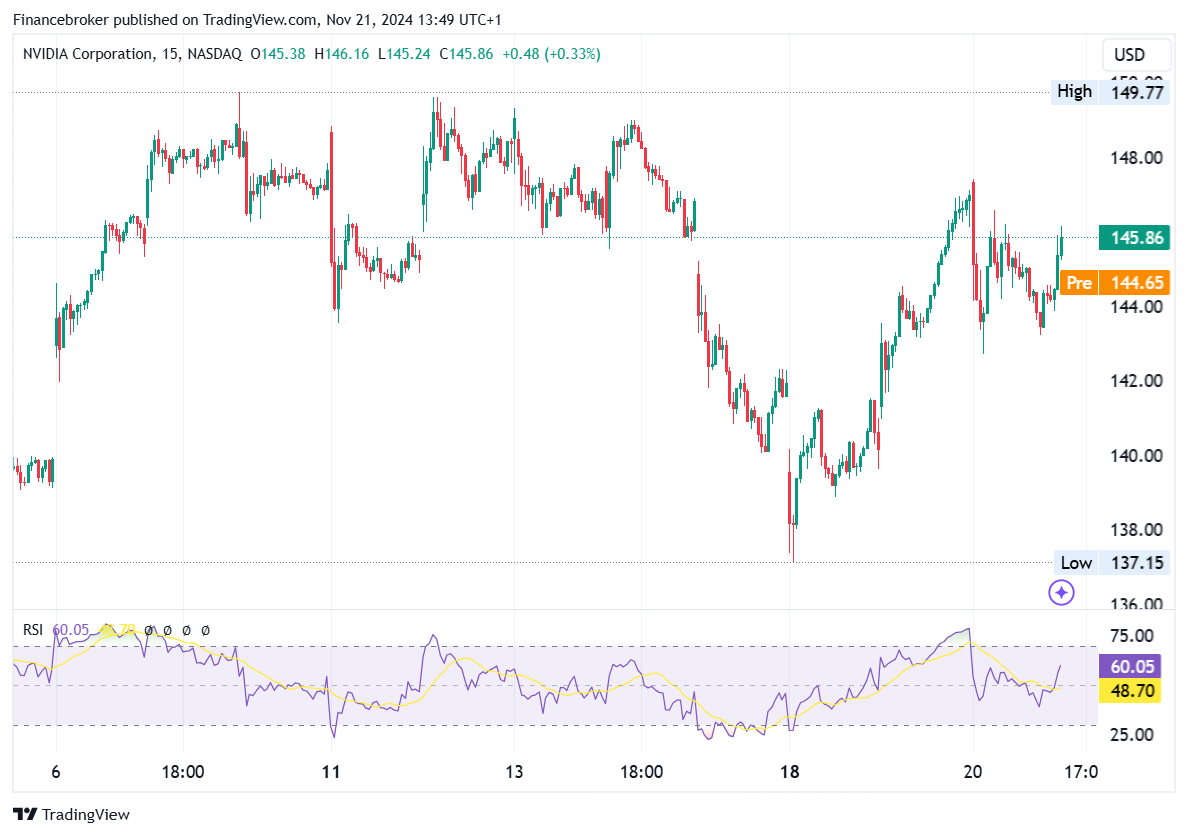Viewport: 1188px width, 836px height.
Task: Click the date 11 on time axis
Action: (x=331, y=772)
